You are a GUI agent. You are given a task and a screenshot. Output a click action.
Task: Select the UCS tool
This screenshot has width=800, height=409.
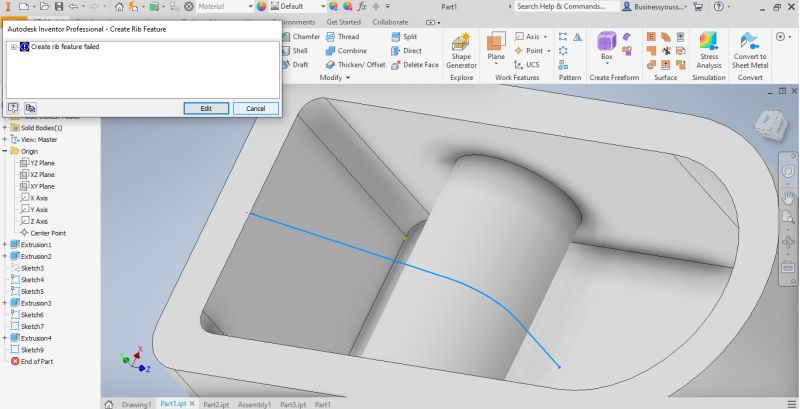(527, 65)
